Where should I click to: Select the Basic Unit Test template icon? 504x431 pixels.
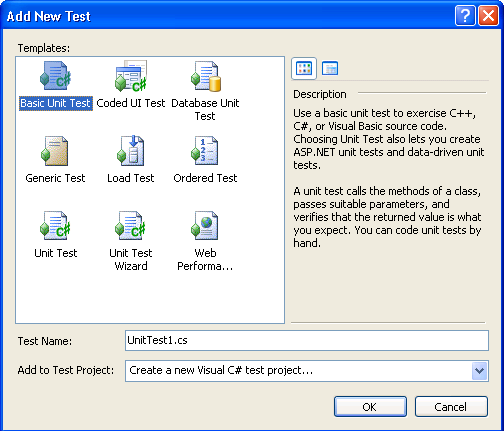56,76
